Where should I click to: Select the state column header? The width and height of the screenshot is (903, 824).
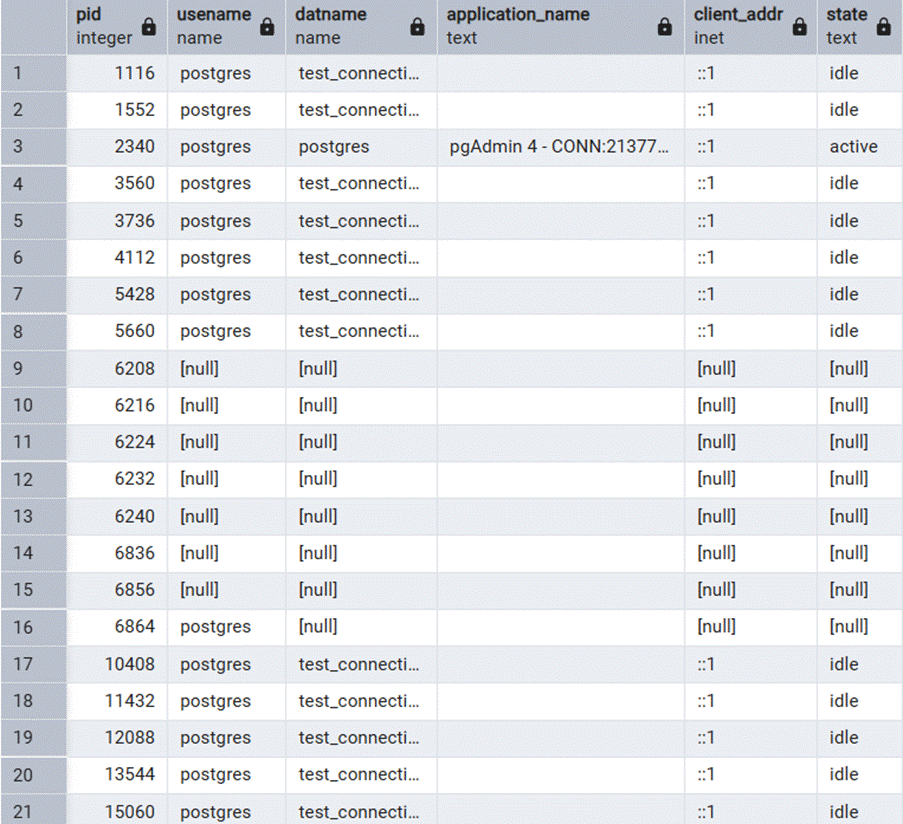[860, 27]
